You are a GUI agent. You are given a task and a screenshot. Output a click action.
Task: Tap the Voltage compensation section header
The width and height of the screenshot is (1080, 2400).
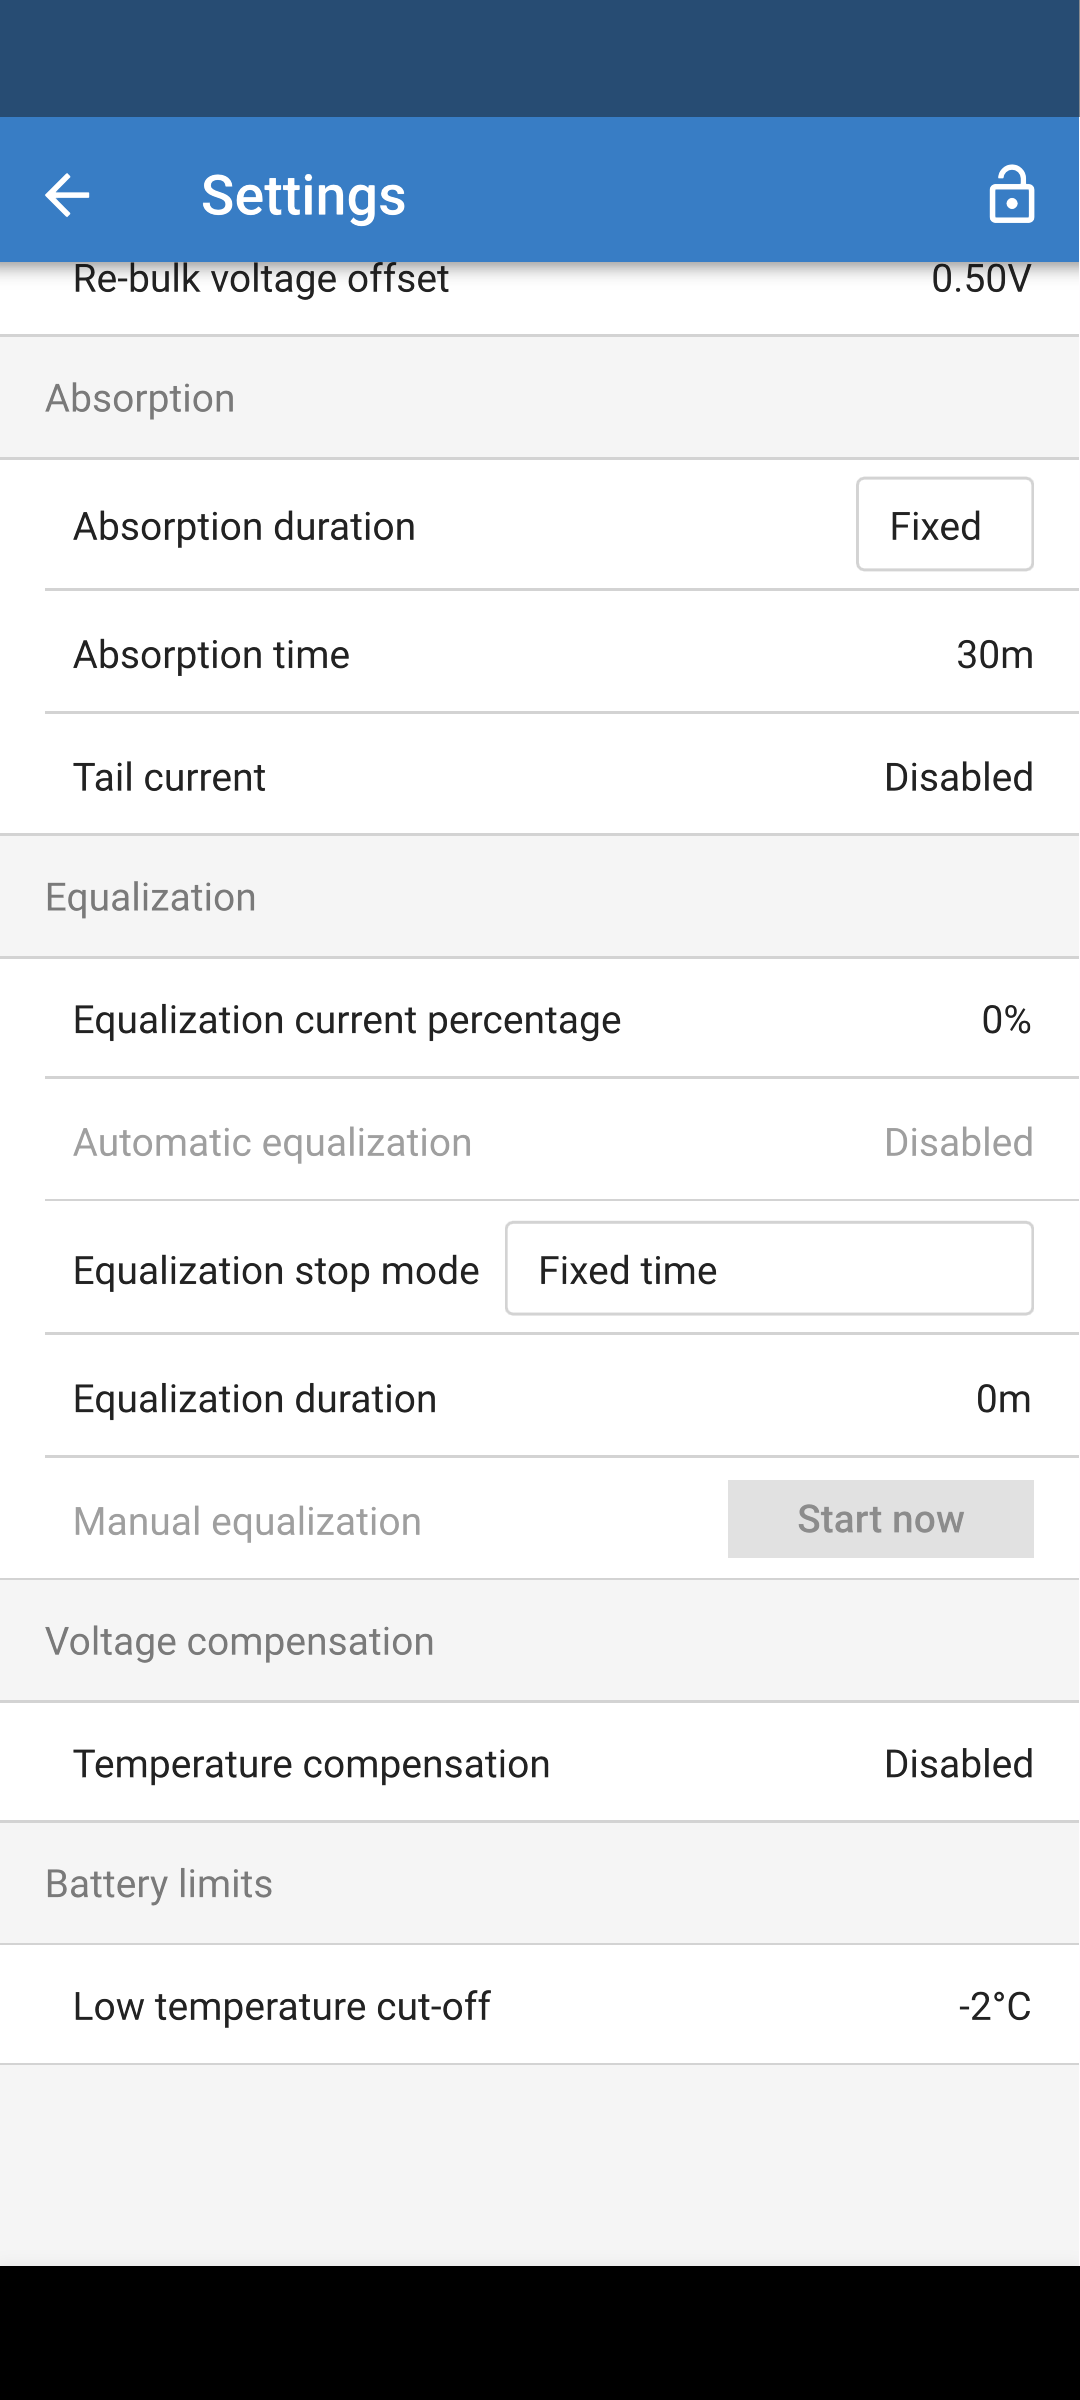point(240,1641)
